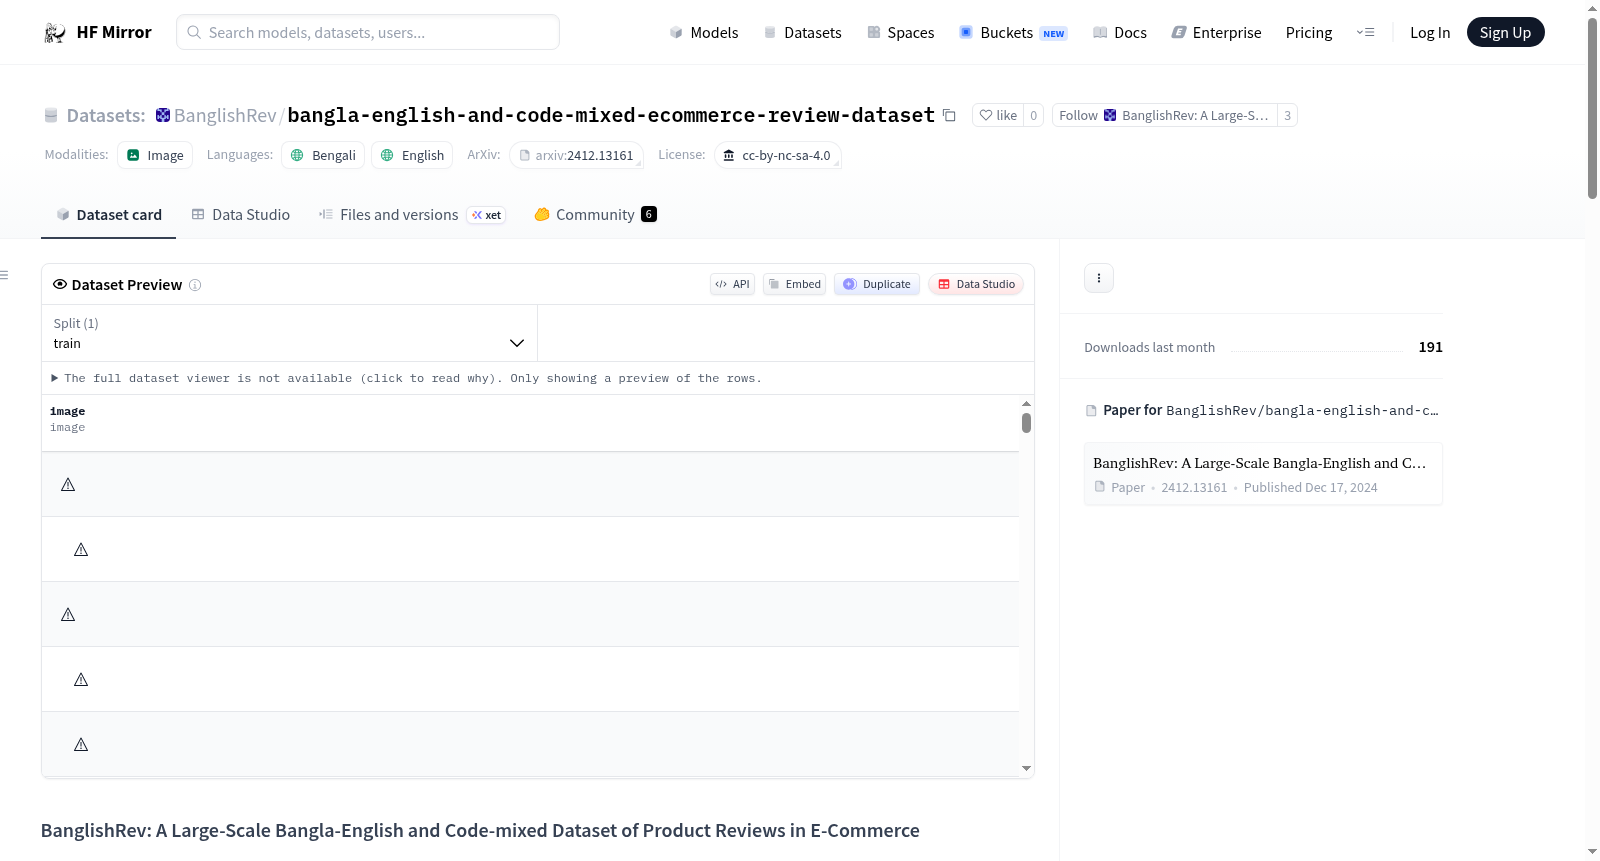Open Buckets from the navigation bar
This screenshot has width=1600, height=861.
click(x=1013, y=33)
